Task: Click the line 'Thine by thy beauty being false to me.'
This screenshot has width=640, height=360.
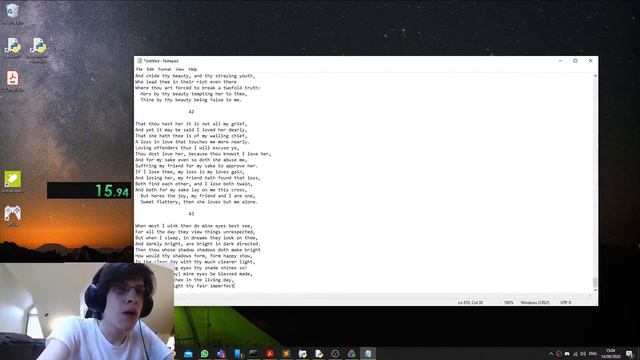Action: pos(191,100)
